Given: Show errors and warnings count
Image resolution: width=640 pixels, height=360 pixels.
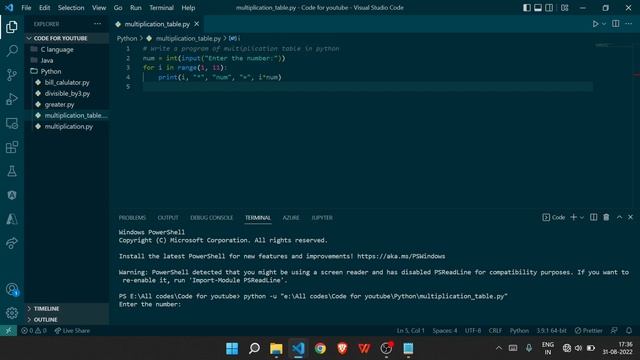Looking at the screenshot, I should point(34,331).
